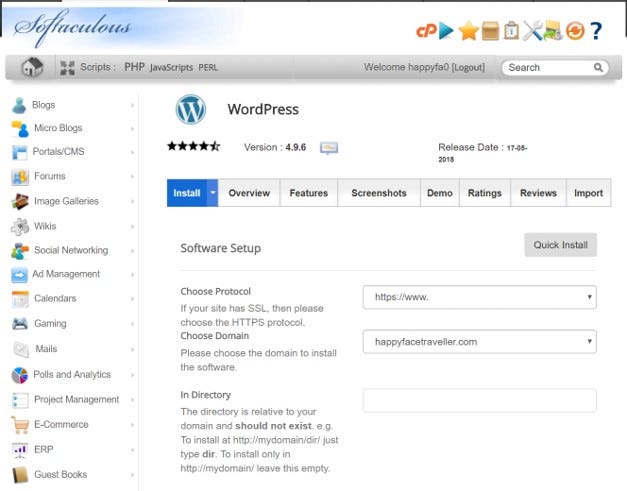
Task: Click the Blogs category icon
Action: 19,105
